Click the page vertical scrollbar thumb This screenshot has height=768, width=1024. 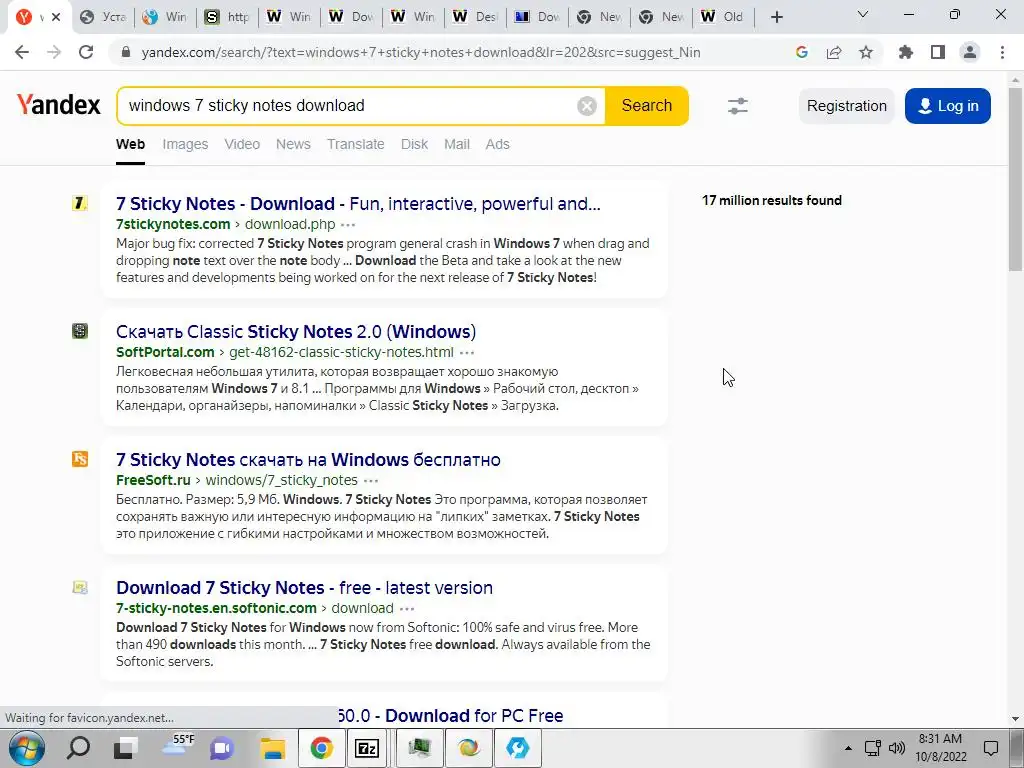click(x=1015, y=180)
